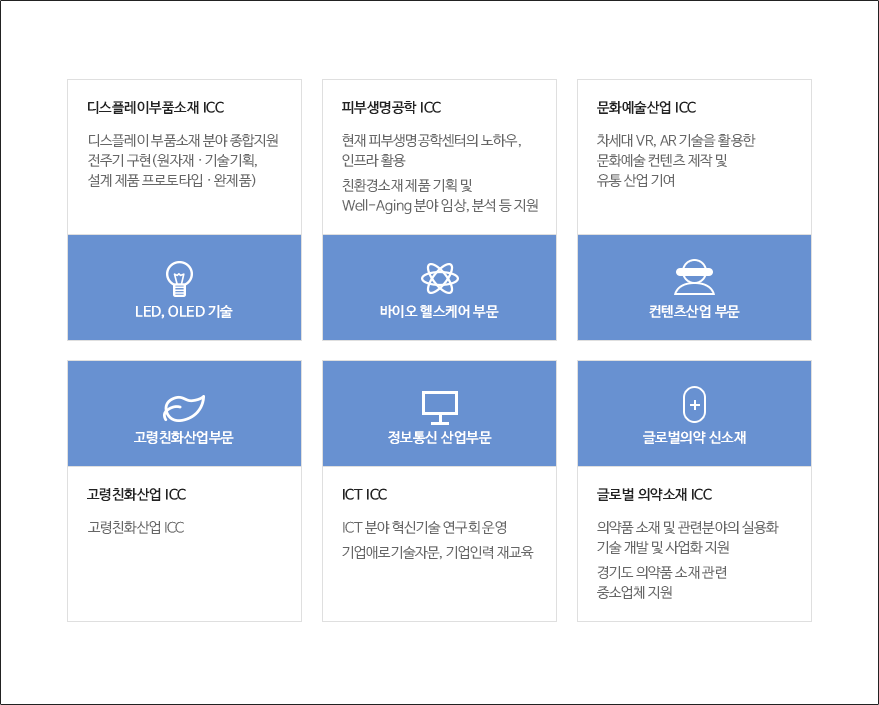The width and height of the screenshot is (879, 705).
Task: Click text 중소업체 지원
Action: [635, 593]
